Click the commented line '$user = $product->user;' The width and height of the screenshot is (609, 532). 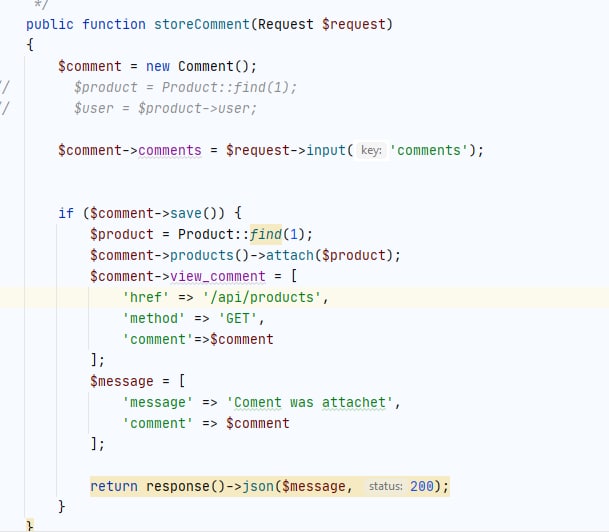coord(165,108)
